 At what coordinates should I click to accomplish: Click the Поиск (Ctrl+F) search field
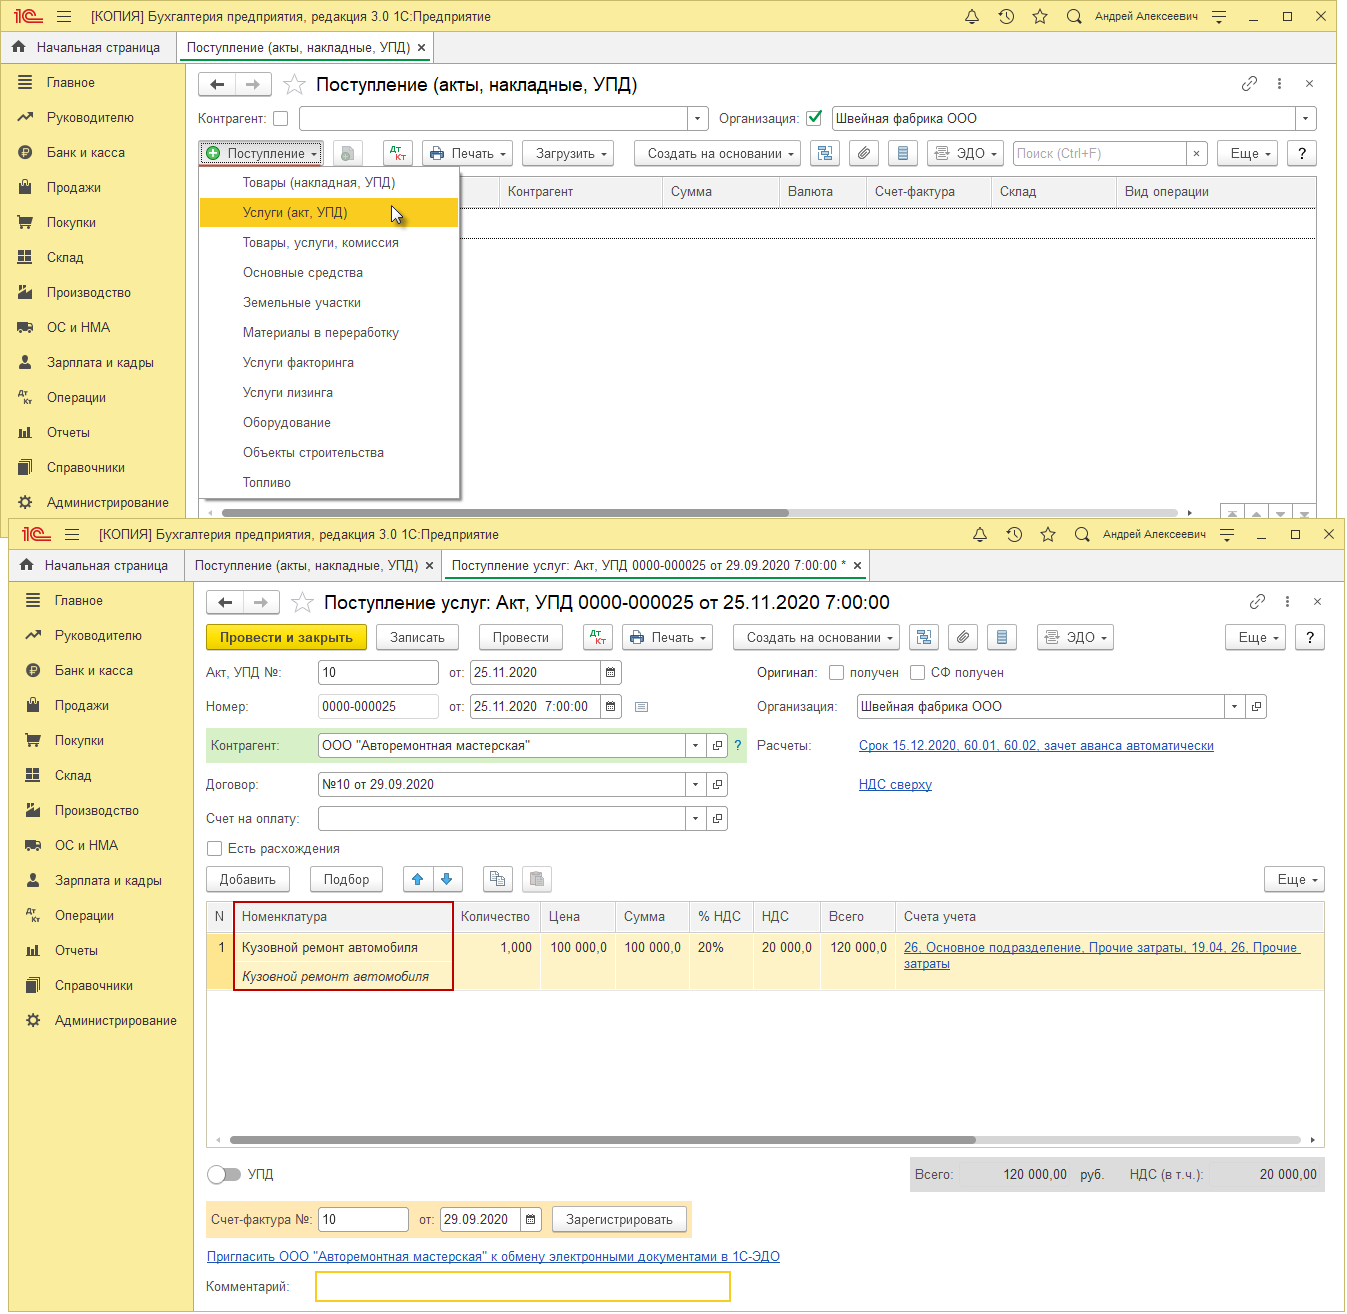click(1100, 153)
